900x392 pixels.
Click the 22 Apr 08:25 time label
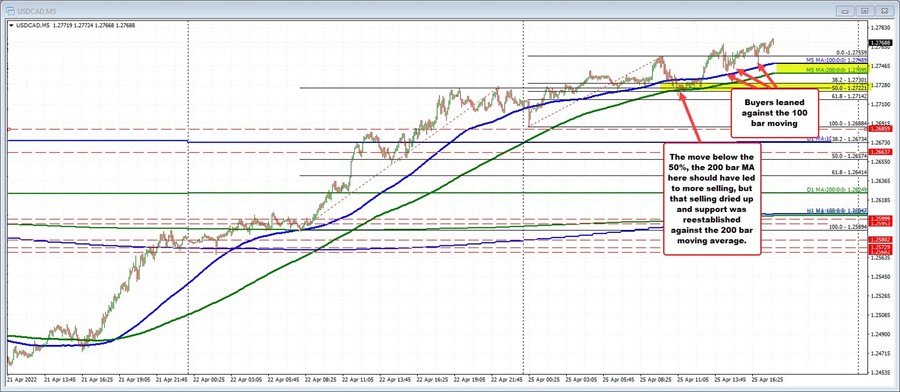(321, 380)
